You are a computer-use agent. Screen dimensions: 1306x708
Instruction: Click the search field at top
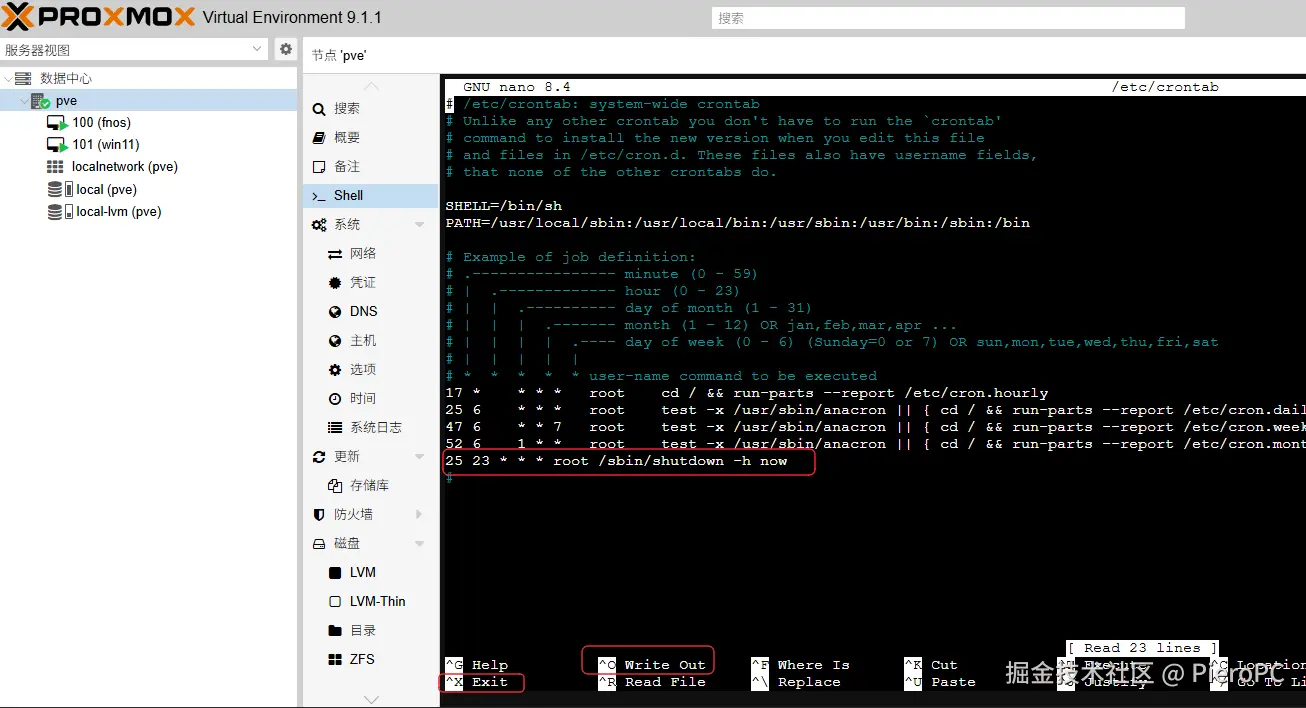tap(948, 18)
